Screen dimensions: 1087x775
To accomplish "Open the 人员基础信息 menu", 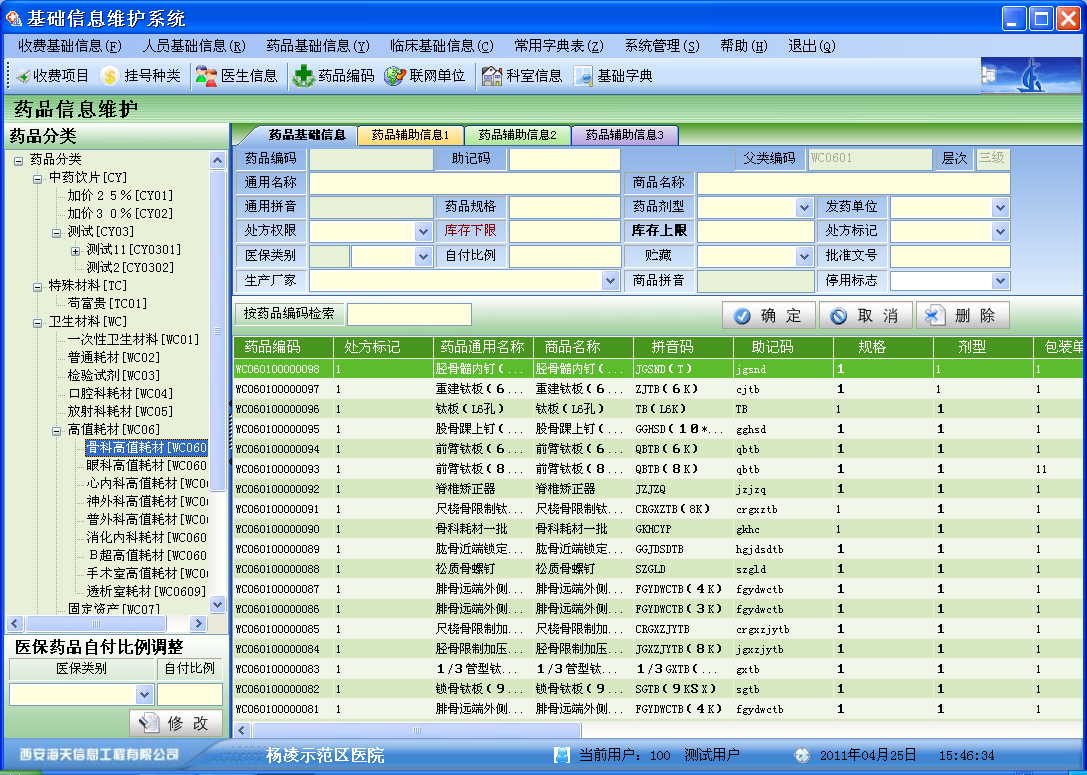I will click(x=194, y=46).
